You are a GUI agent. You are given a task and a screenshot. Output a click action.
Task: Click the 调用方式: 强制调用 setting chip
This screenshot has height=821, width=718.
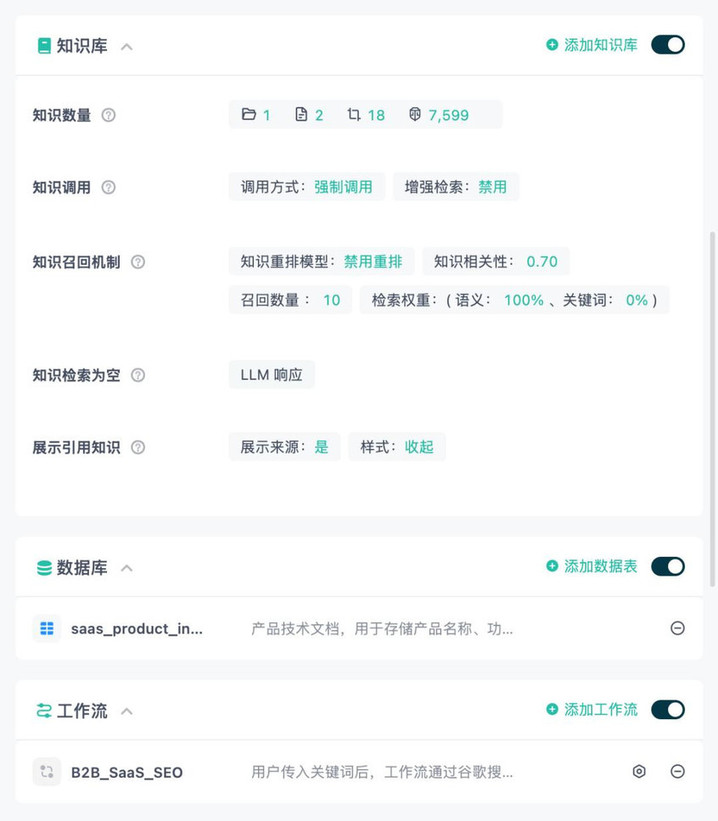click(307, 187)
